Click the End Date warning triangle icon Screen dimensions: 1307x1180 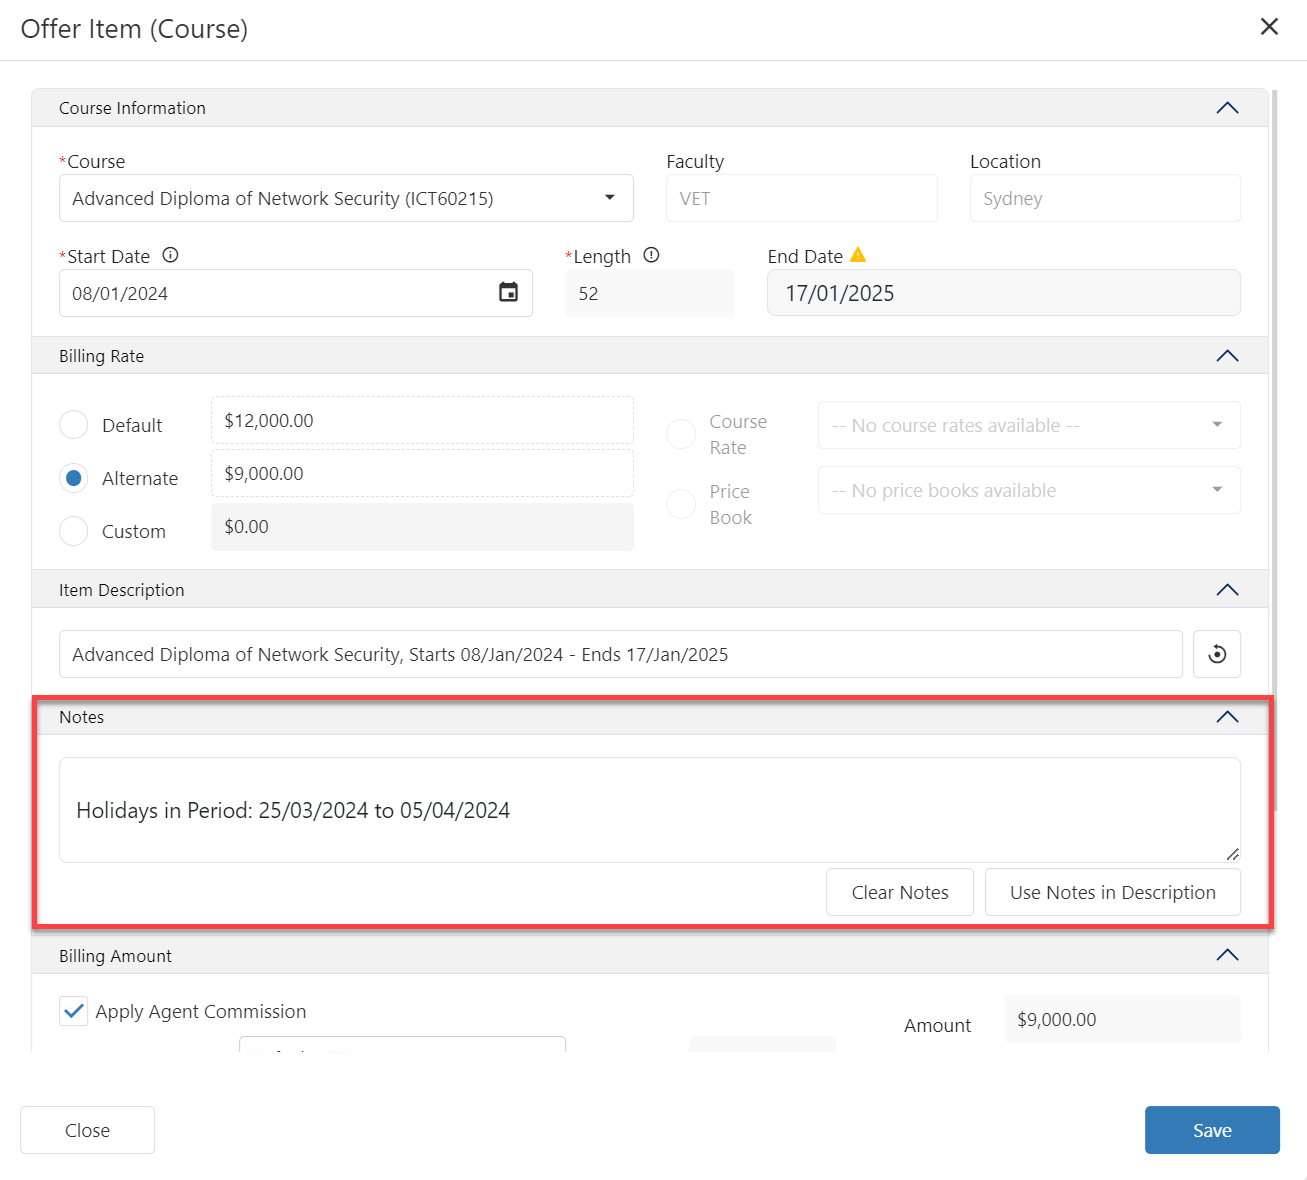[x=858, y=255]
